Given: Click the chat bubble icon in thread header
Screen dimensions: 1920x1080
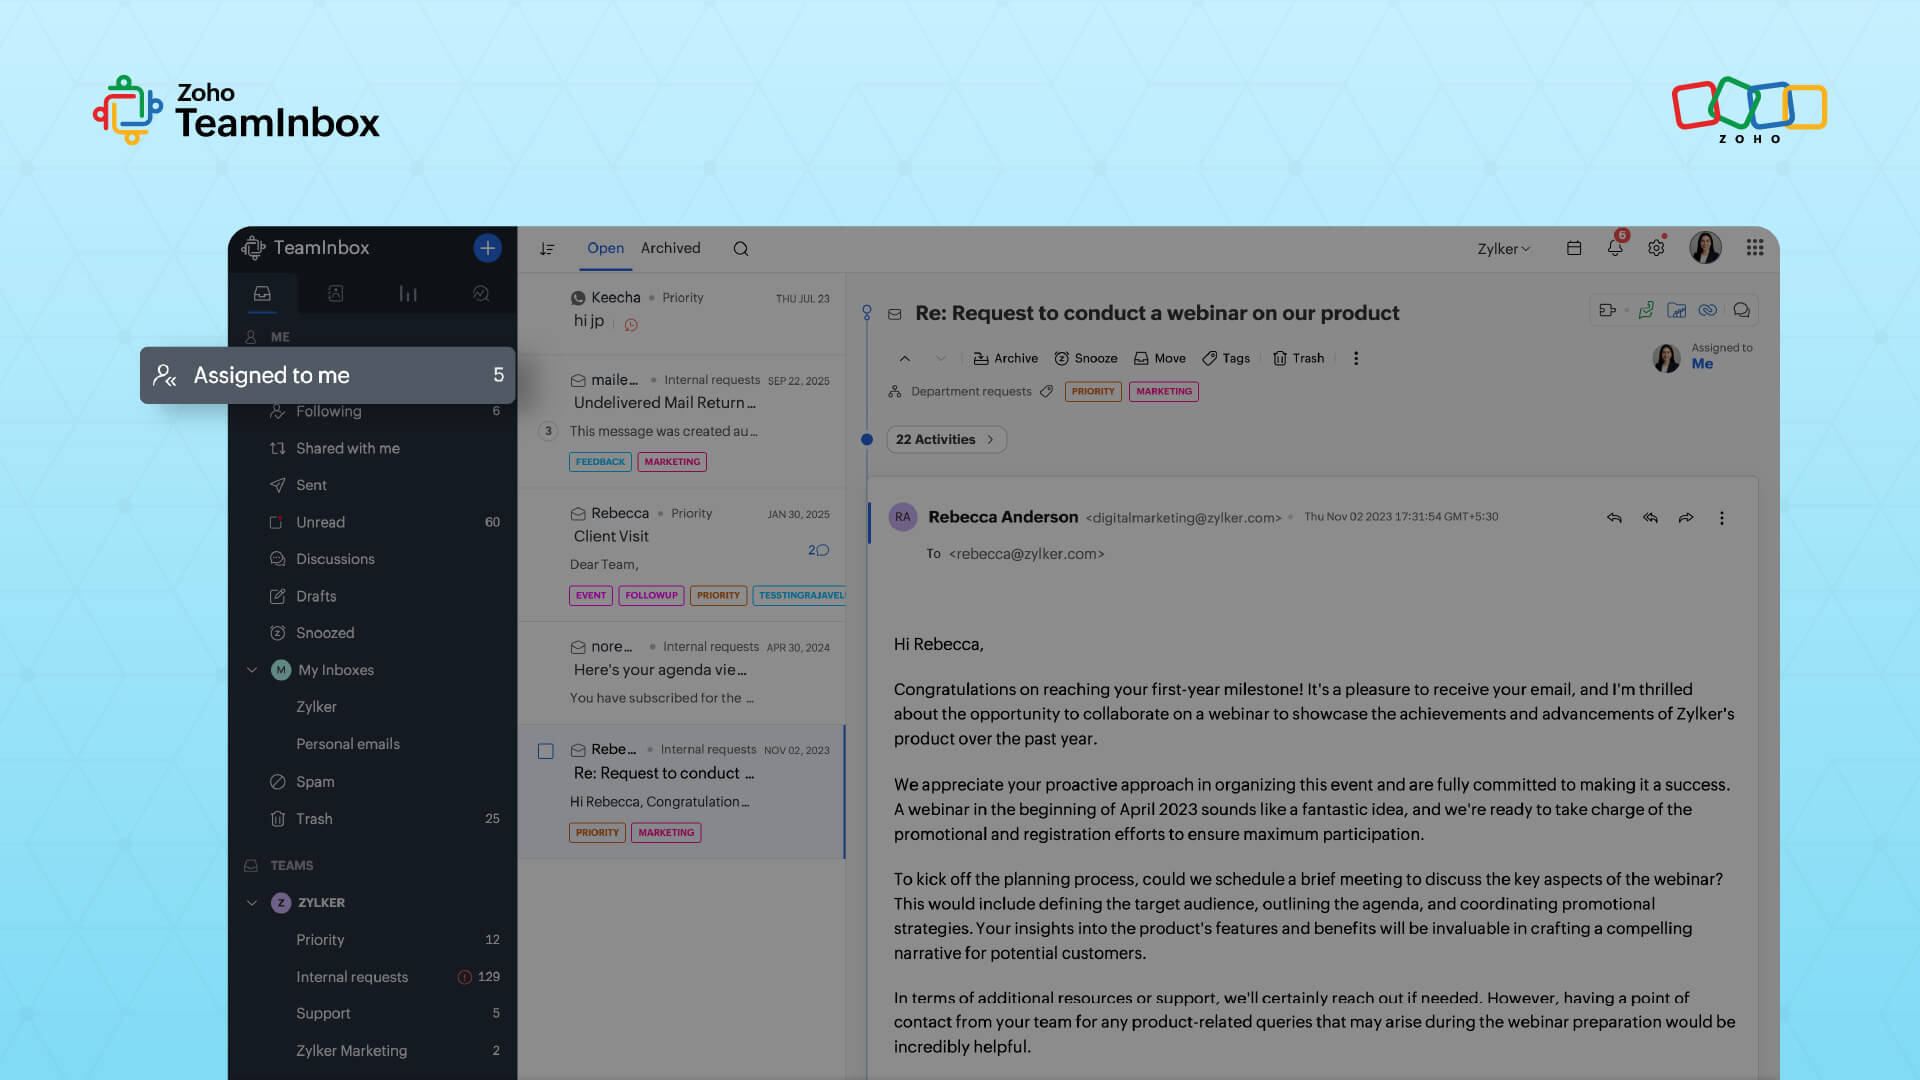Looking at the screenshot, I should (1741, 310).
